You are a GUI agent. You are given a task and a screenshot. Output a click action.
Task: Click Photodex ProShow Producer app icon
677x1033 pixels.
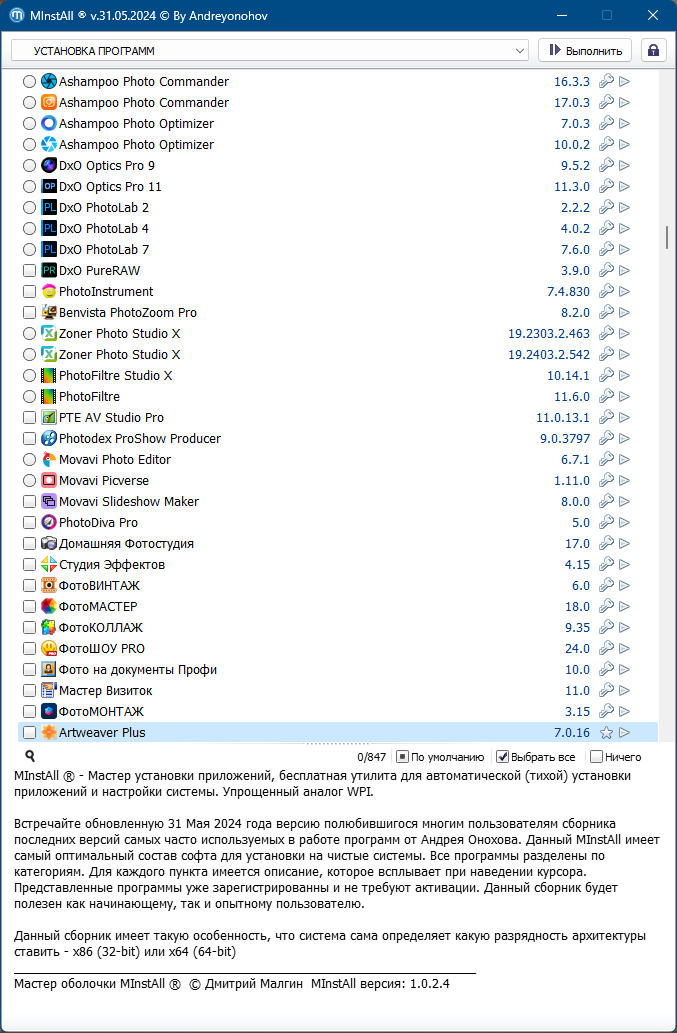tap(49, 439)
